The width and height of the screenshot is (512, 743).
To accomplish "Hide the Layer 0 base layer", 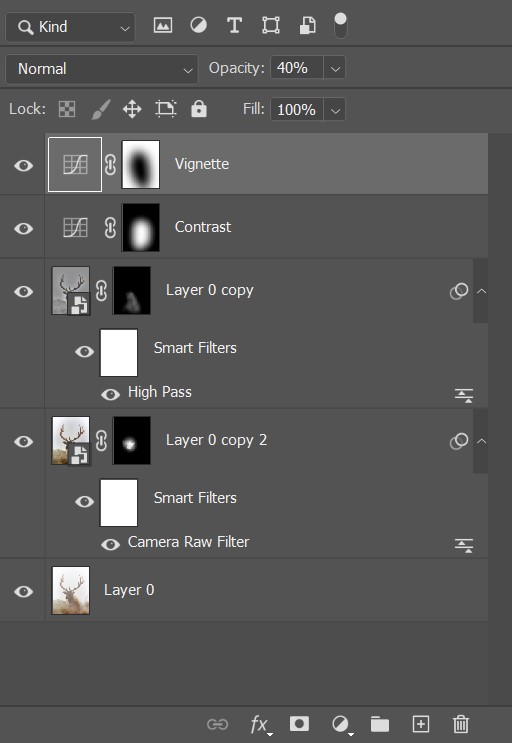I will click(x=23, y=591).
